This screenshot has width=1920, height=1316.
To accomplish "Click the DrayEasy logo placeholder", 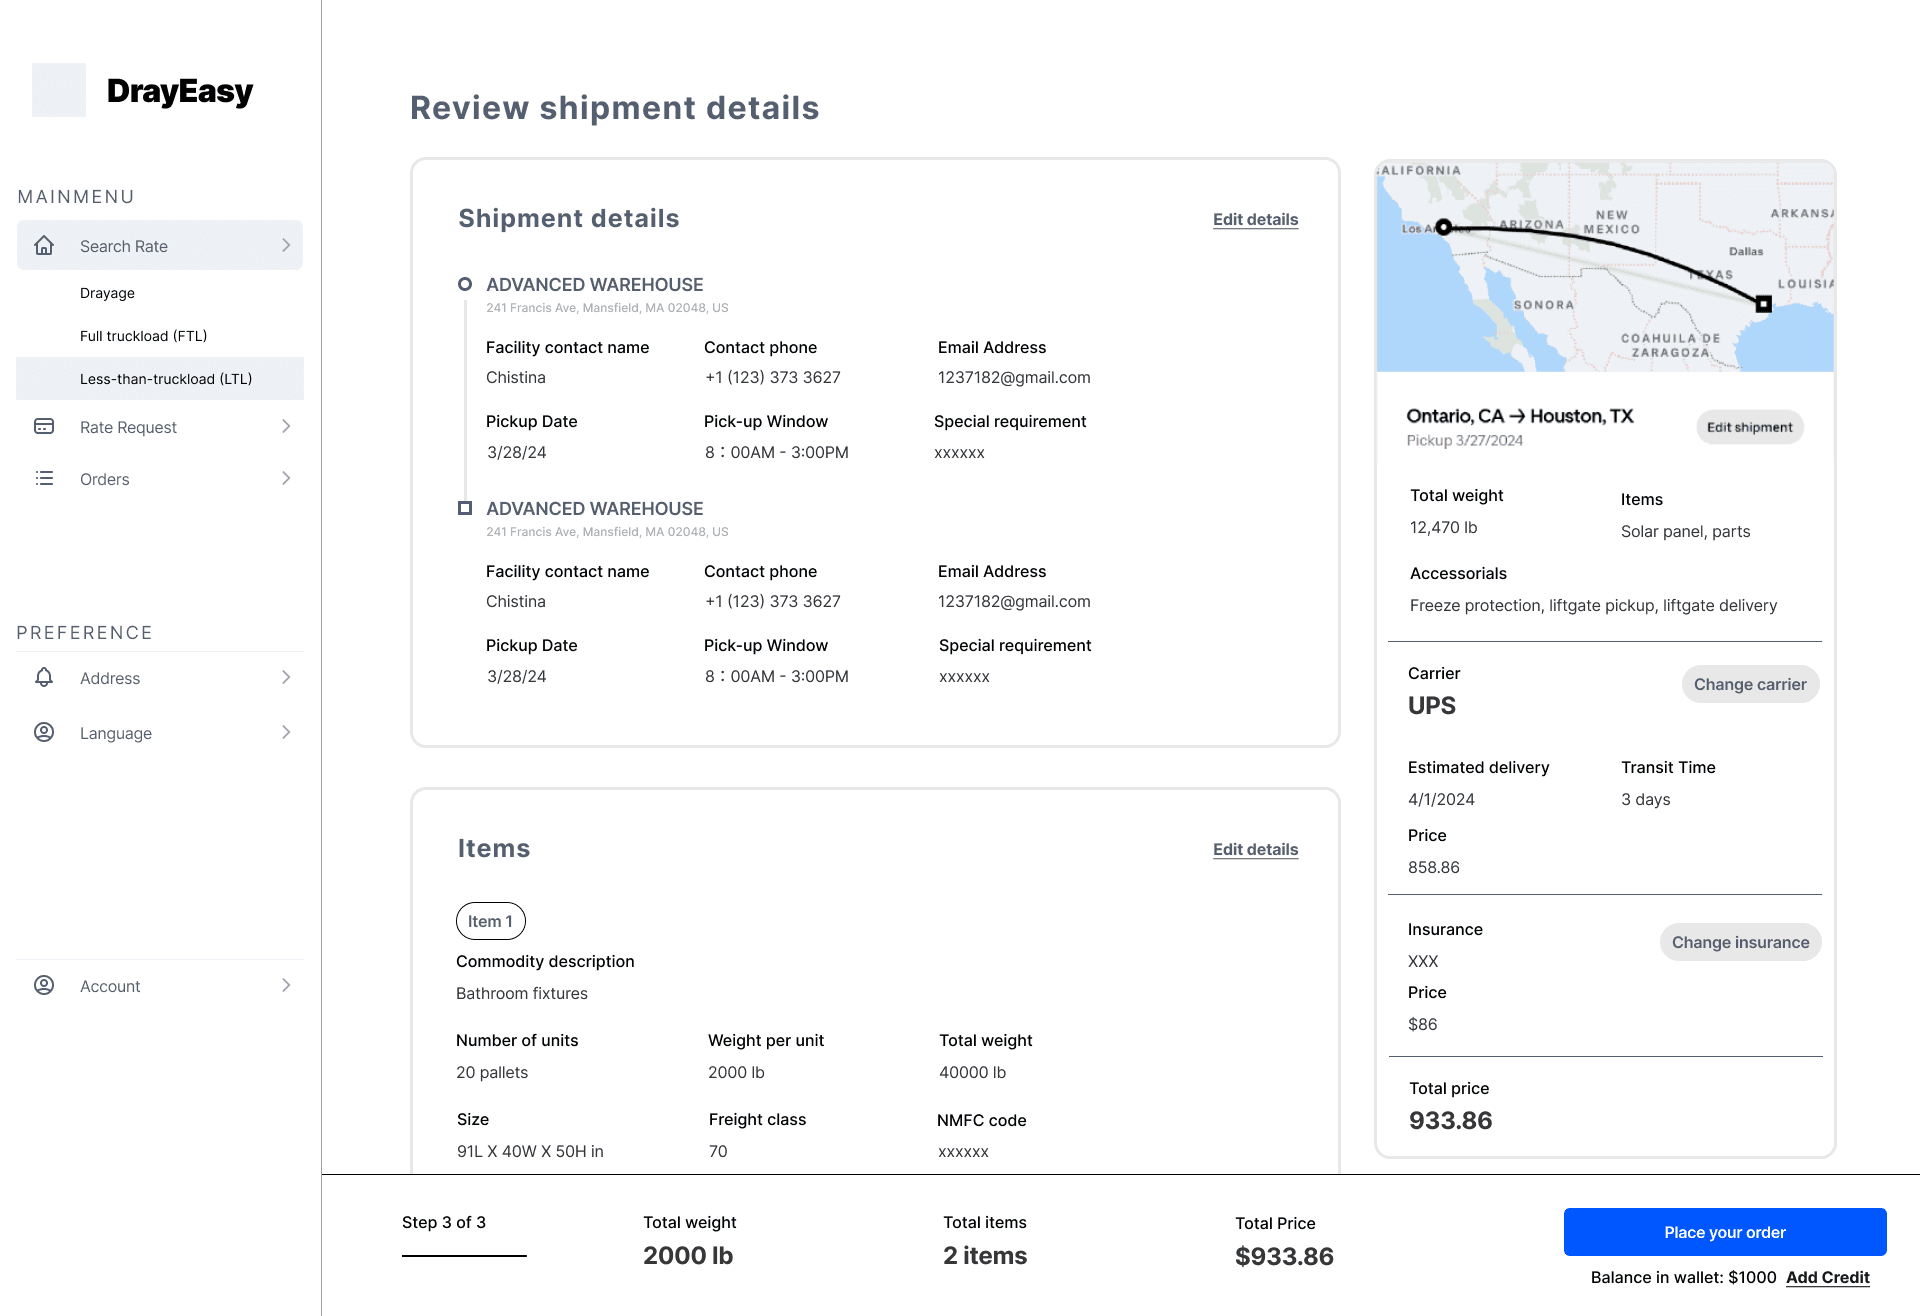I will pyautogui.click(x=59, y=90).
